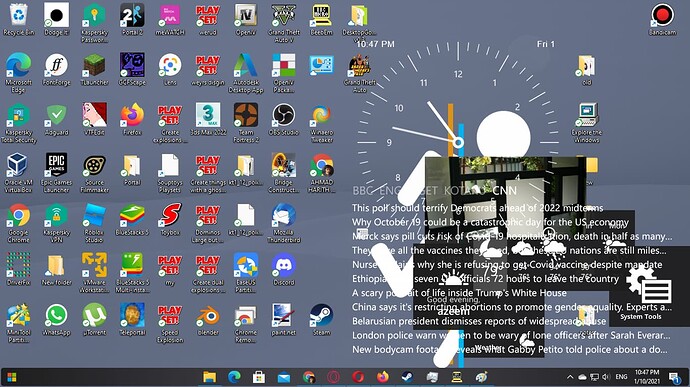Launch the BeebEm emulator shortcut

321,19
